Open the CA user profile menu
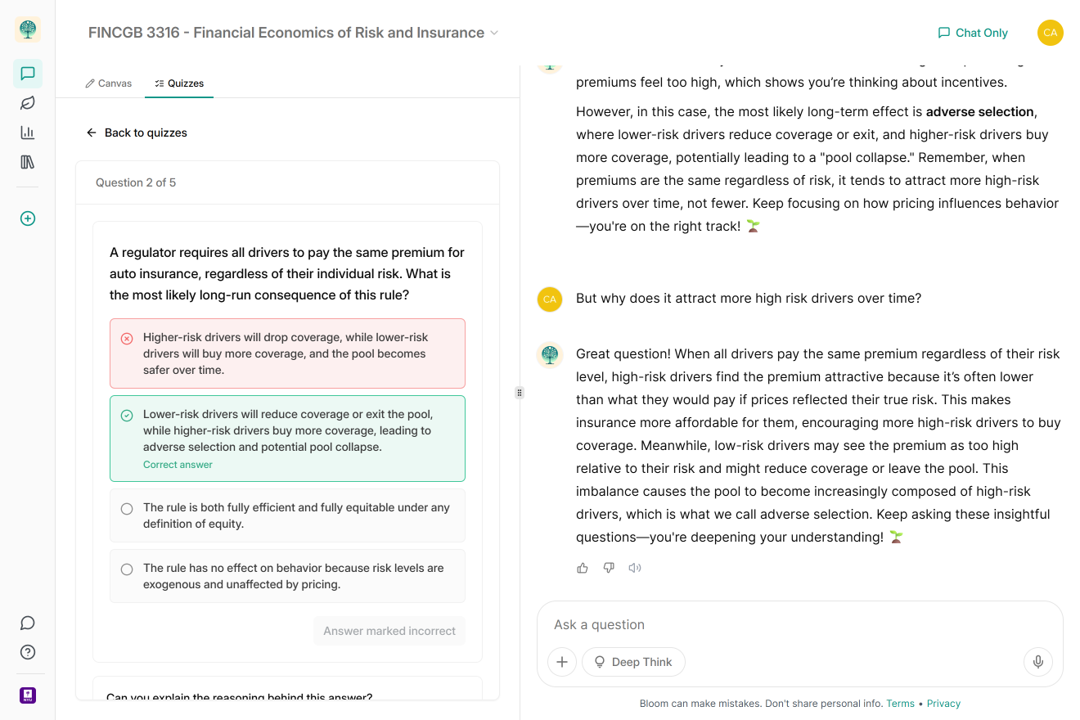This screenshot has height=720, width=1080. [x=1050, y=33]
